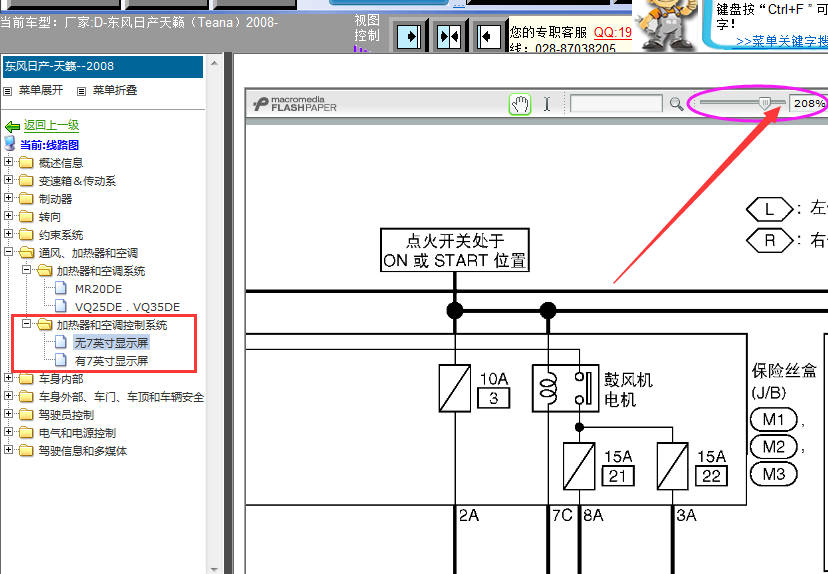
Task: Click the 菜单折叠 list icon
Action: [81, 91]
